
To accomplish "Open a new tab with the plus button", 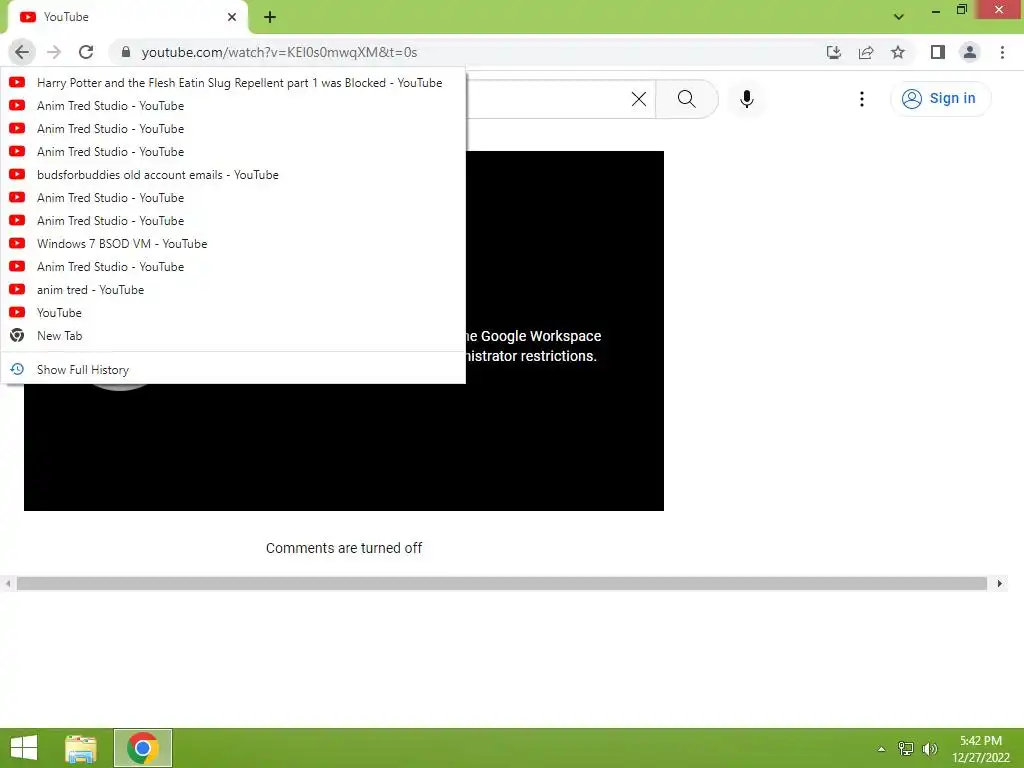I will [270, 18].
